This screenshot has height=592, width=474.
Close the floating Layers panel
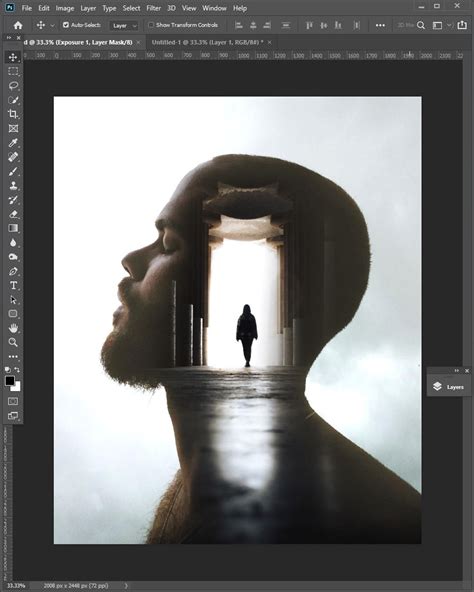click(467, 371)
